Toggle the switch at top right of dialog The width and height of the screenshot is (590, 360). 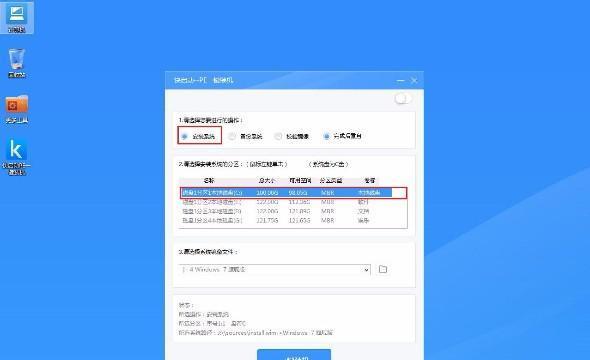[x=403, y=99]
